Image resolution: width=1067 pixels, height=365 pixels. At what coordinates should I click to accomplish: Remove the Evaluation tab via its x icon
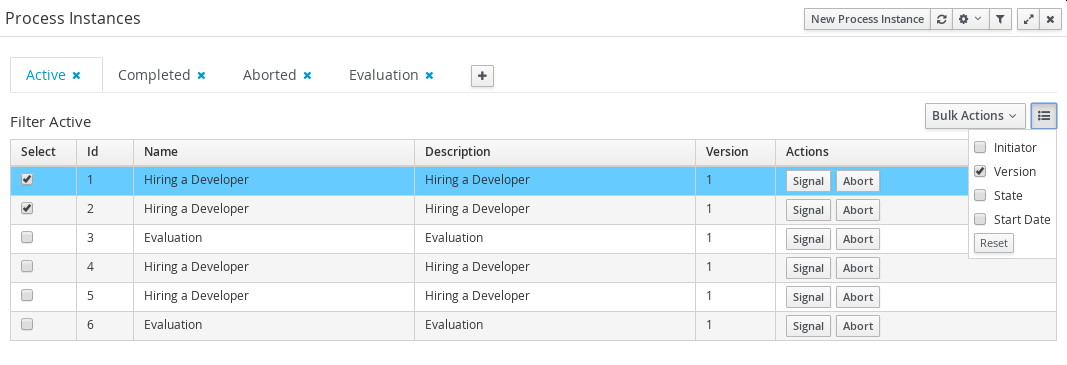click(429, 76)
